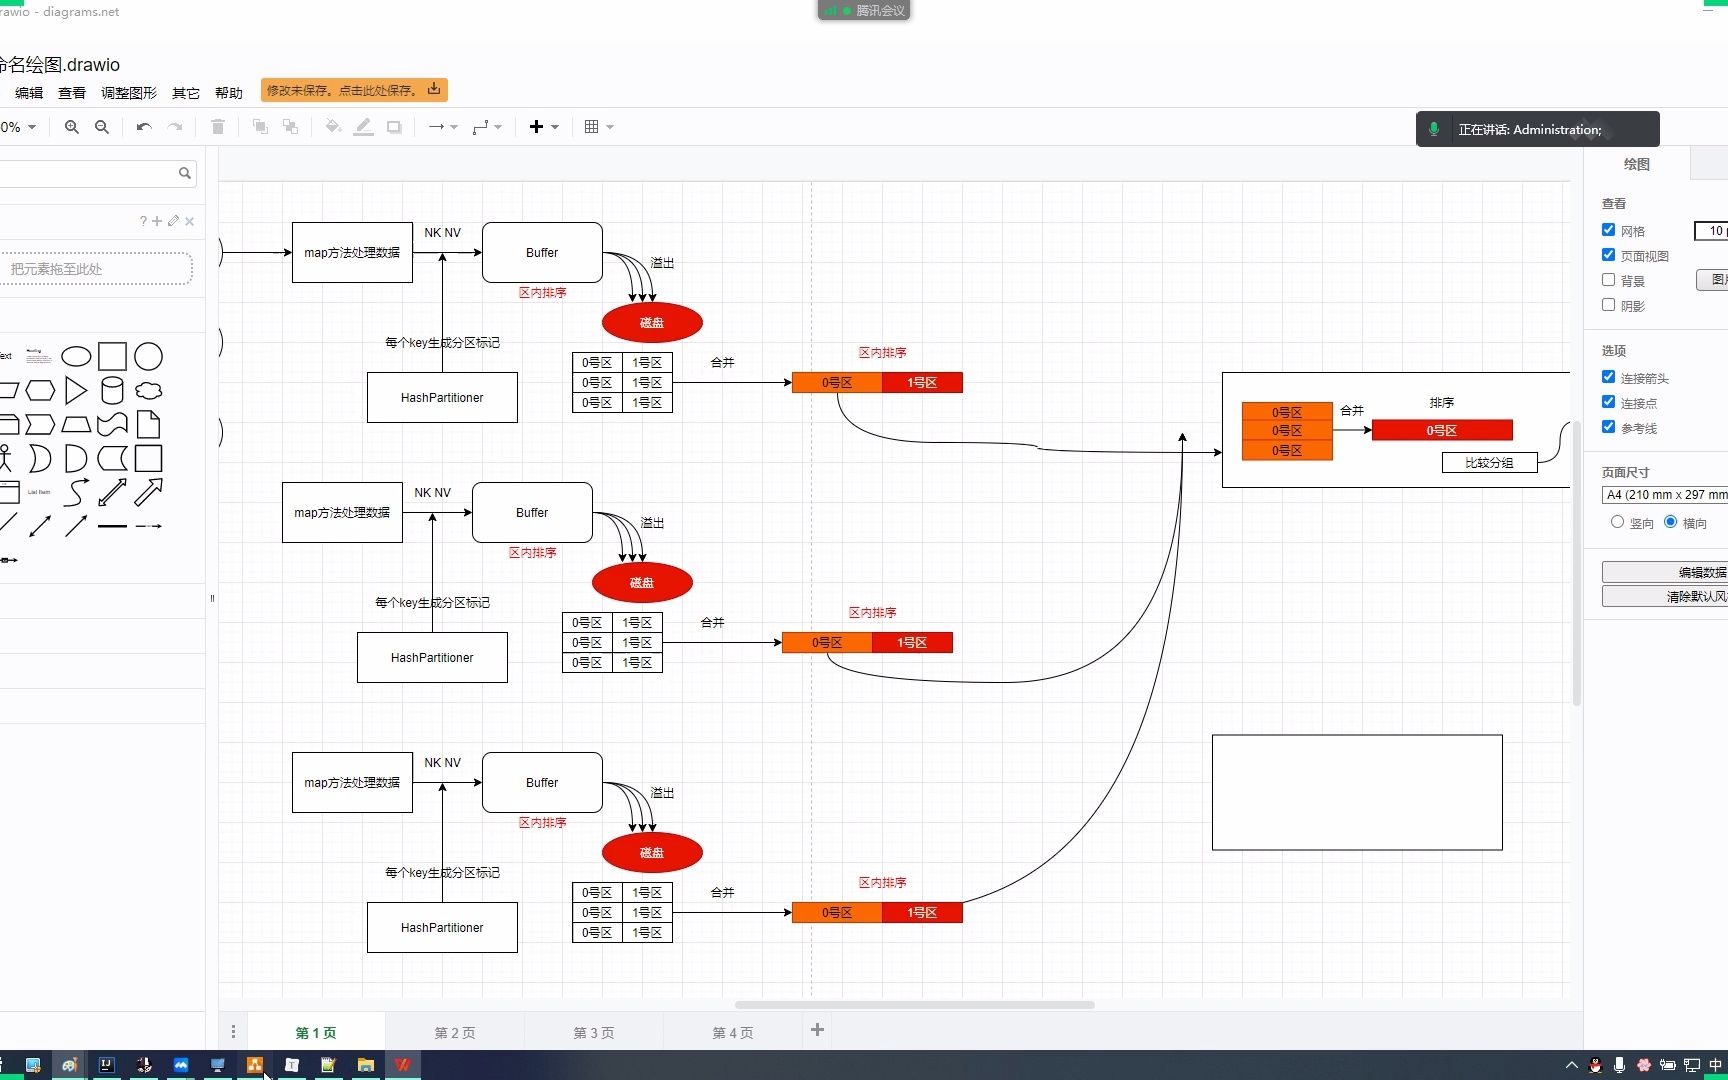Click the vertical canvas scrollbar
The image size is (1728, 1080).
(x=1577, y=565)
